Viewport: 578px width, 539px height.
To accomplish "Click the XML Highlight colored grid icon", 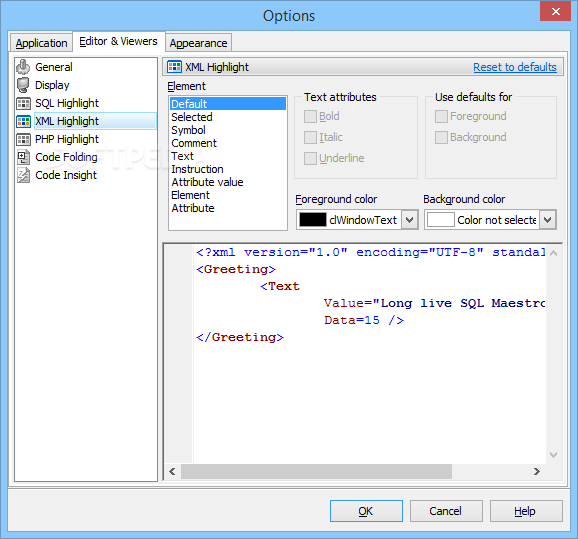I will click(24, 121).
